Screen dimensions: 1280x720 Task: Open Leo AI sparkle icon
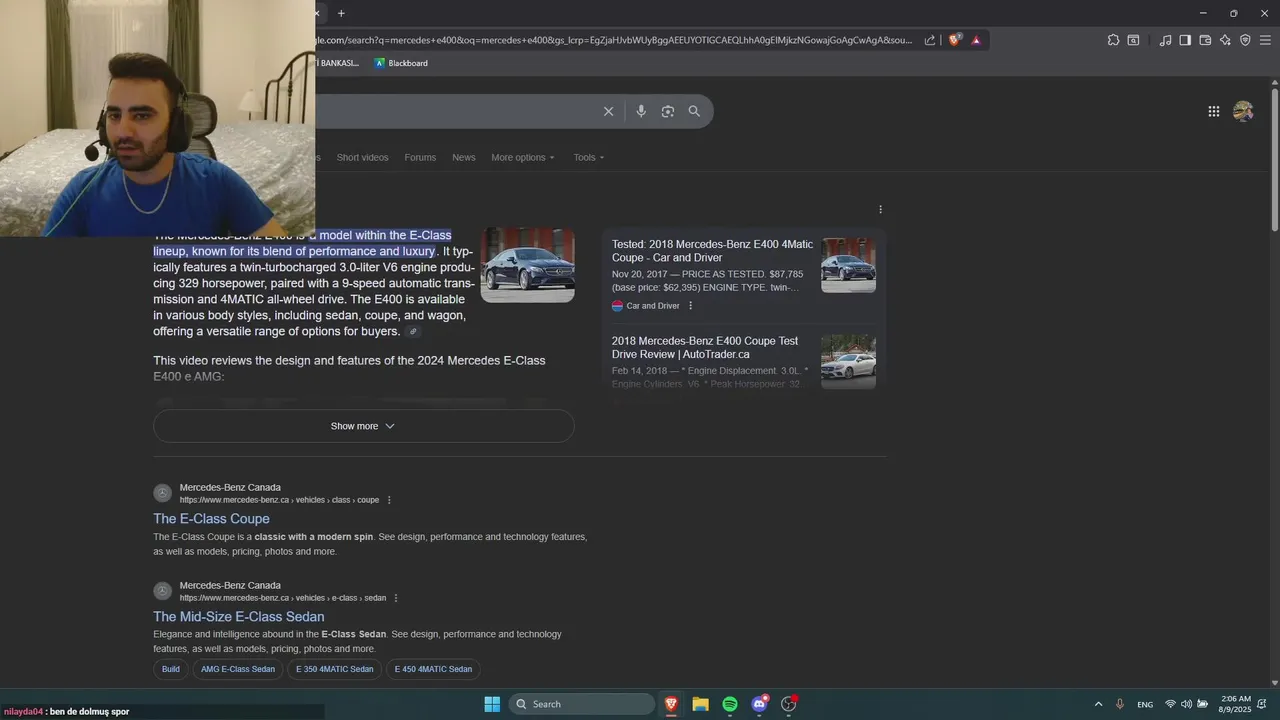(x=1225, y=40)
